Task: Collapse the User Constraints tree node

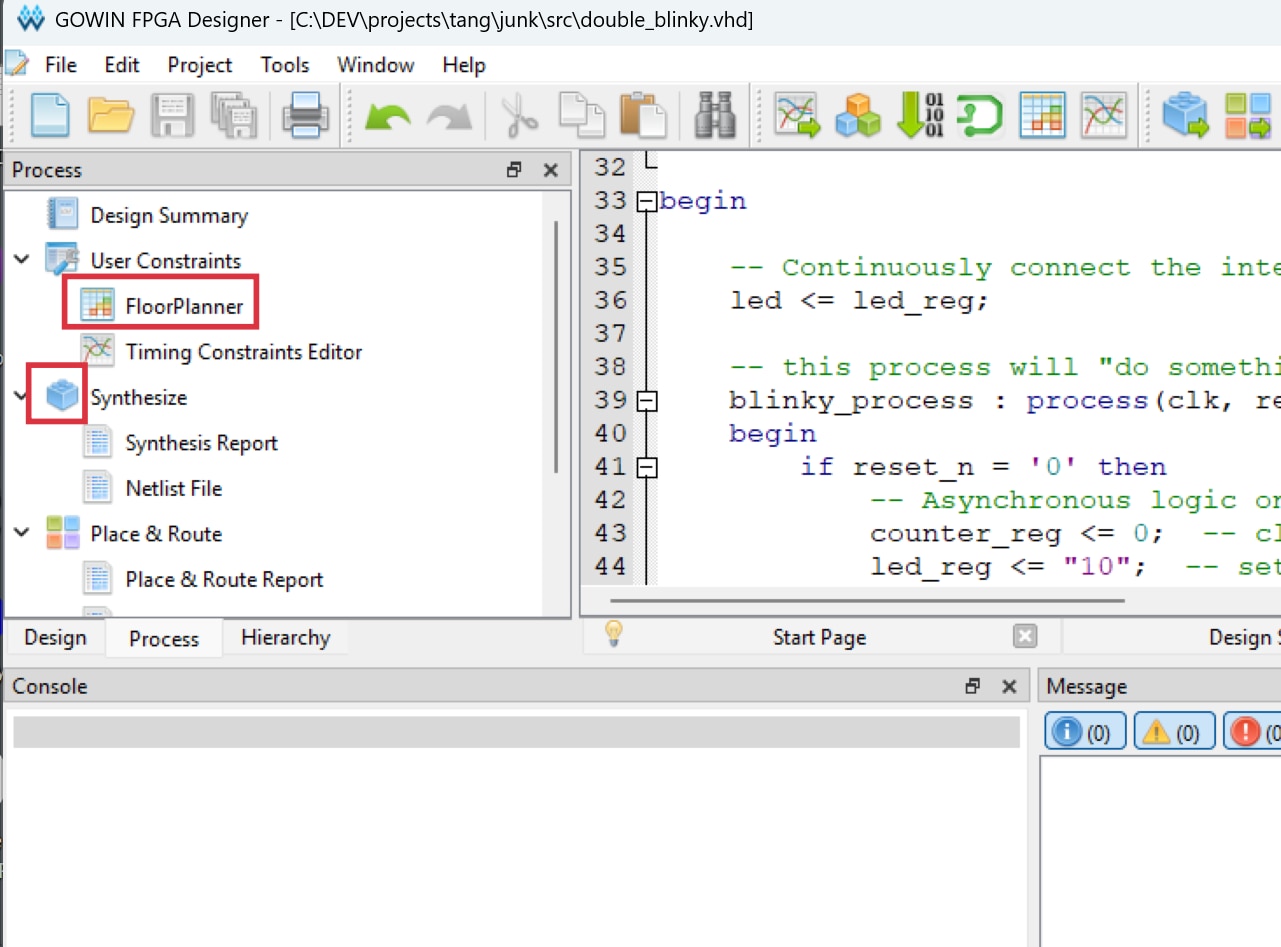Action: [22, 260]
